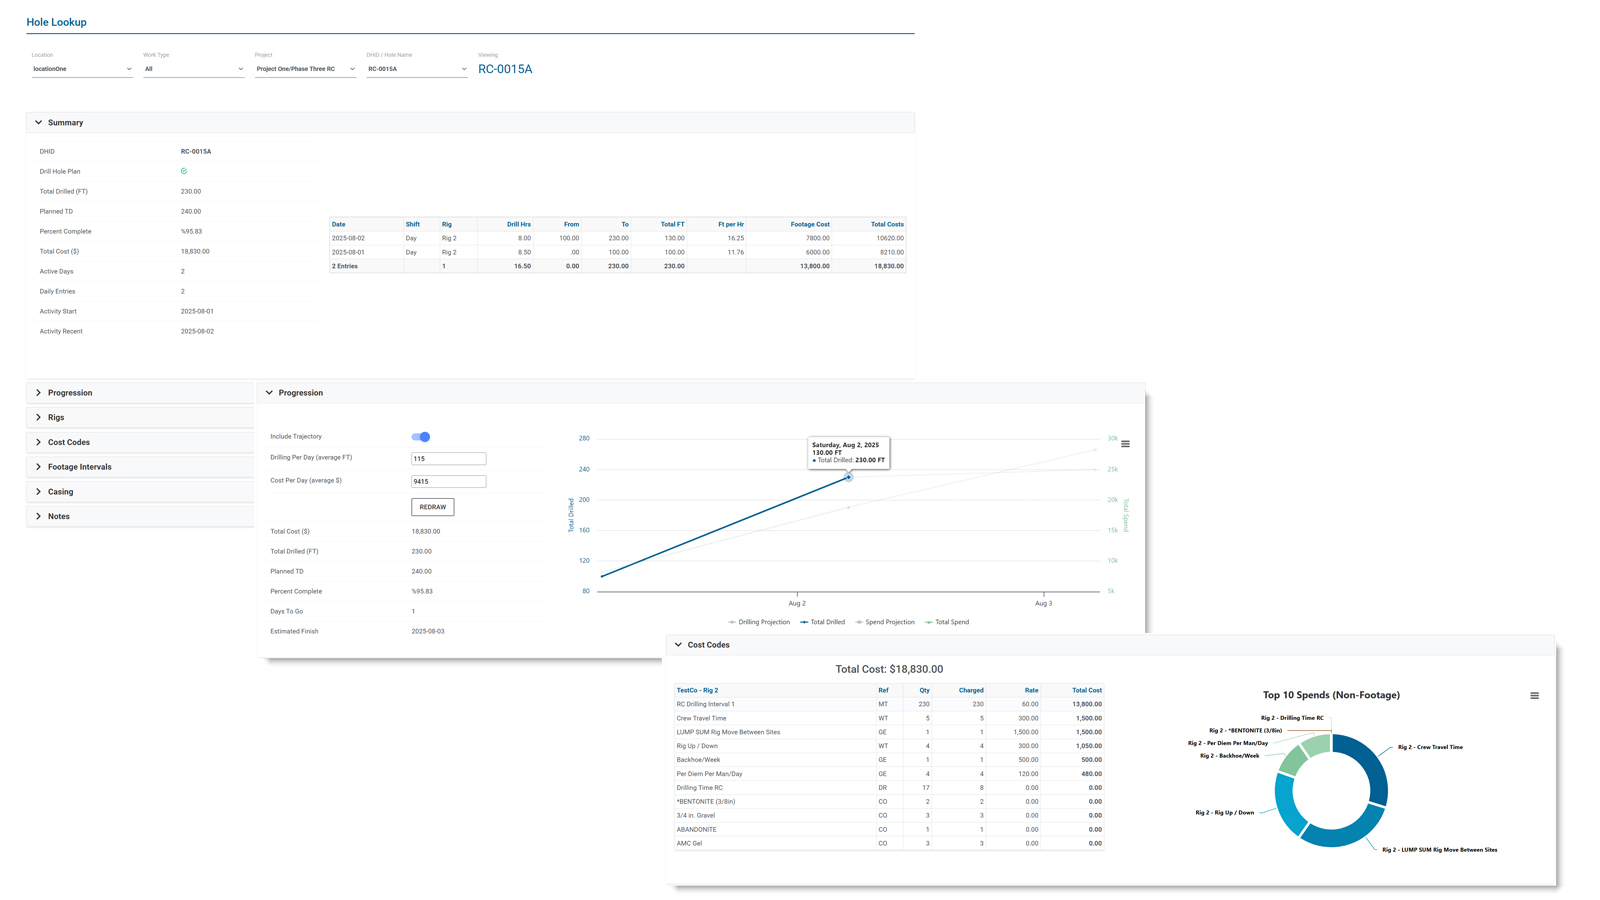Sort table by Footage Cost column header
The width and height of the screenshot is (1600, 900).
[x=809, y=224]
